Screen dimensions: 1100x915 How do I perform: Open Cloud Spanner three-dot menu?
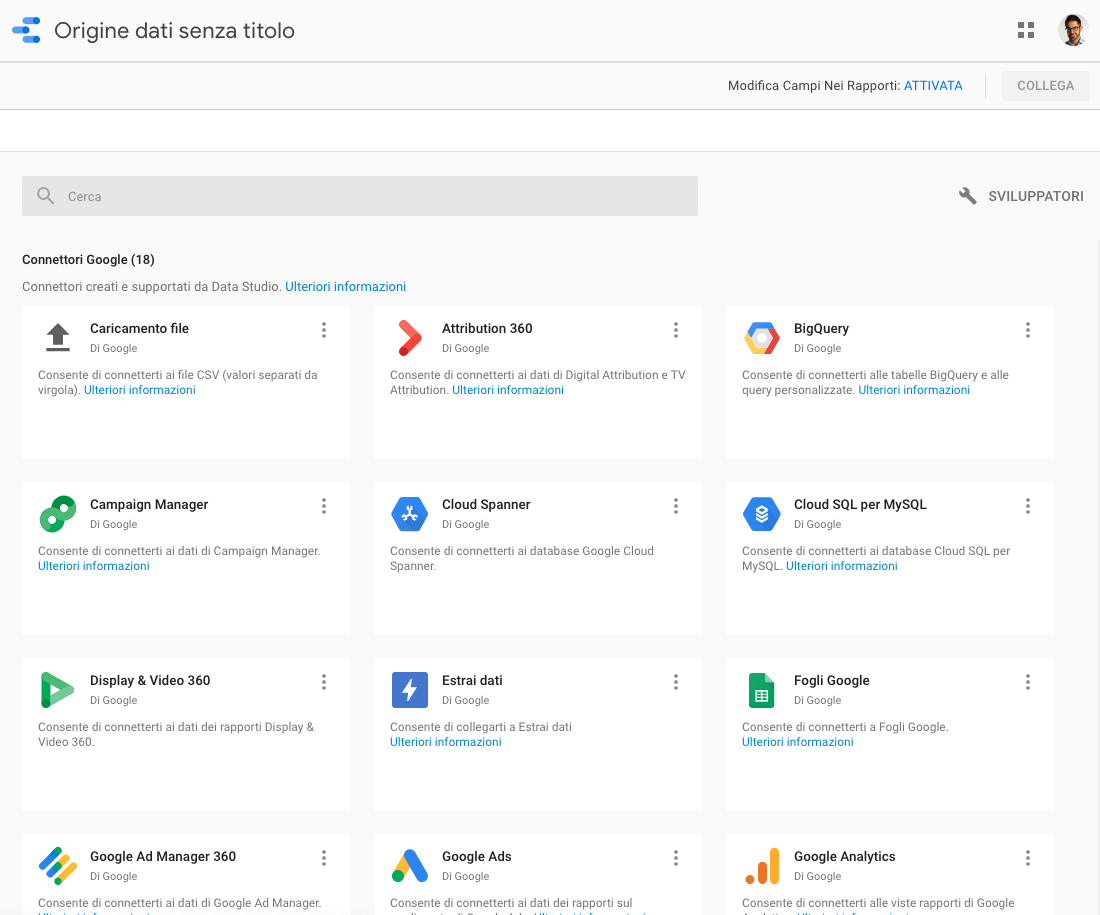coord(676,506)
